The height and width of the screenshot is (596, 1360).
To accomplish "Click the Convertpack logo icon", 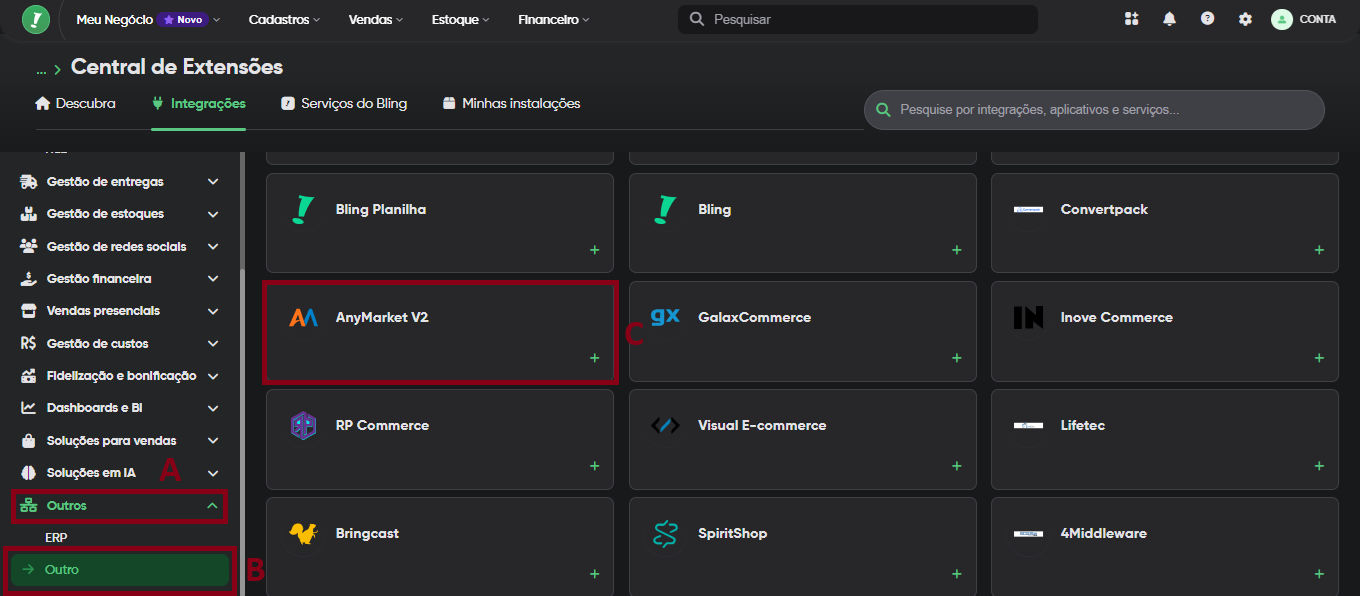I will (1028, 210).
